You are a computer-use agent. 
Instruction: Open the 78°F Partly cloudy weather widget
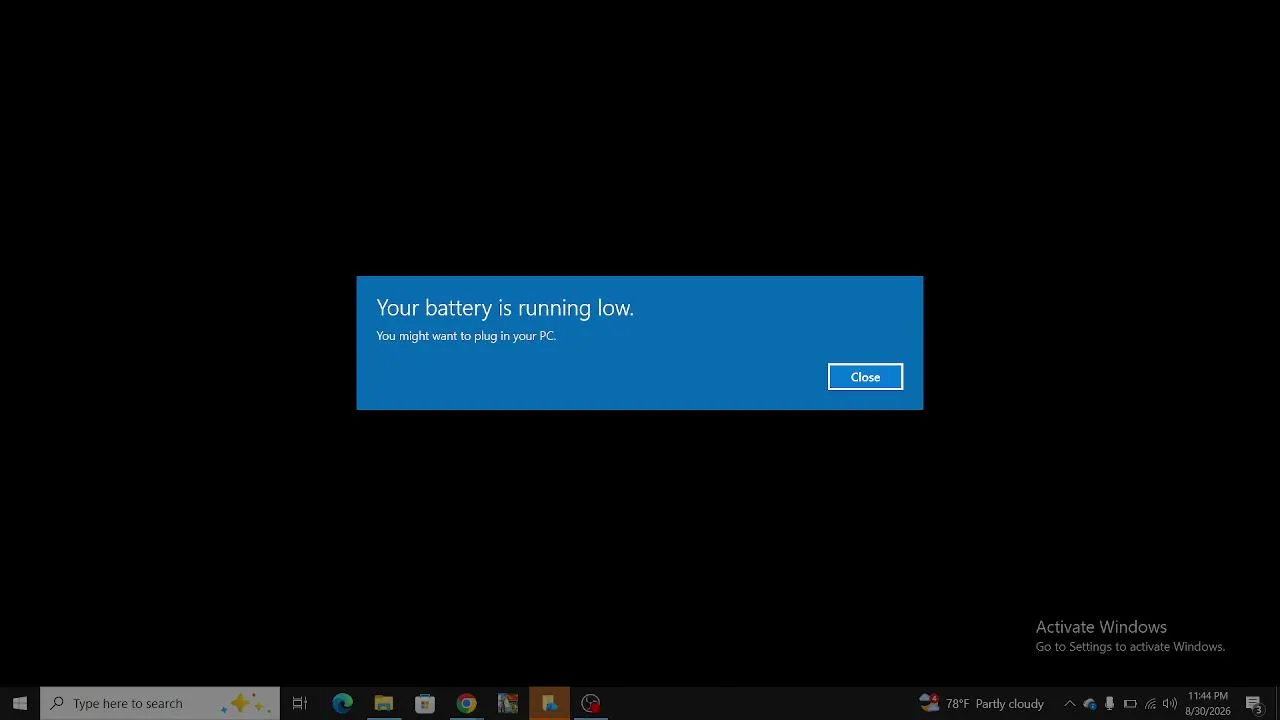pos(981,703)
